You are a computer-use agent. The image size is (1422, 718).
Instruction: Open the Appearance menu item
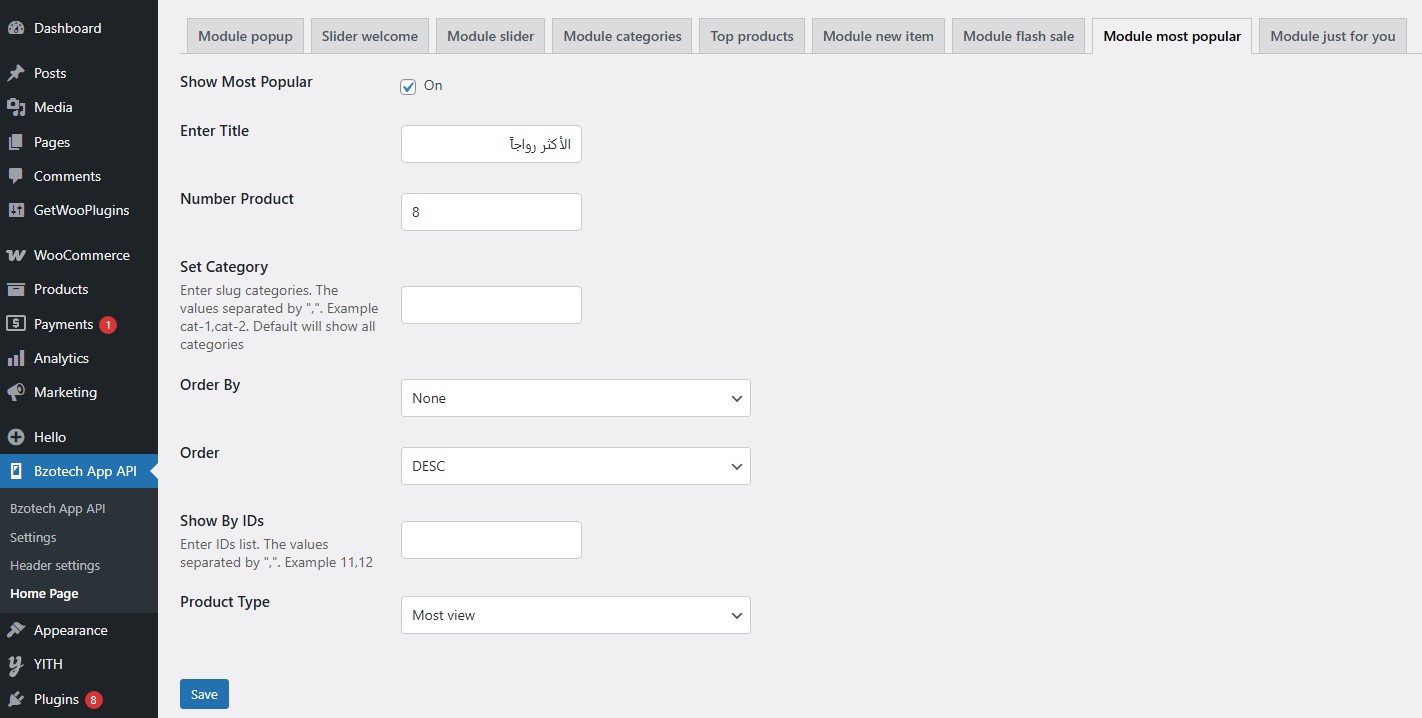coord(79,630)
